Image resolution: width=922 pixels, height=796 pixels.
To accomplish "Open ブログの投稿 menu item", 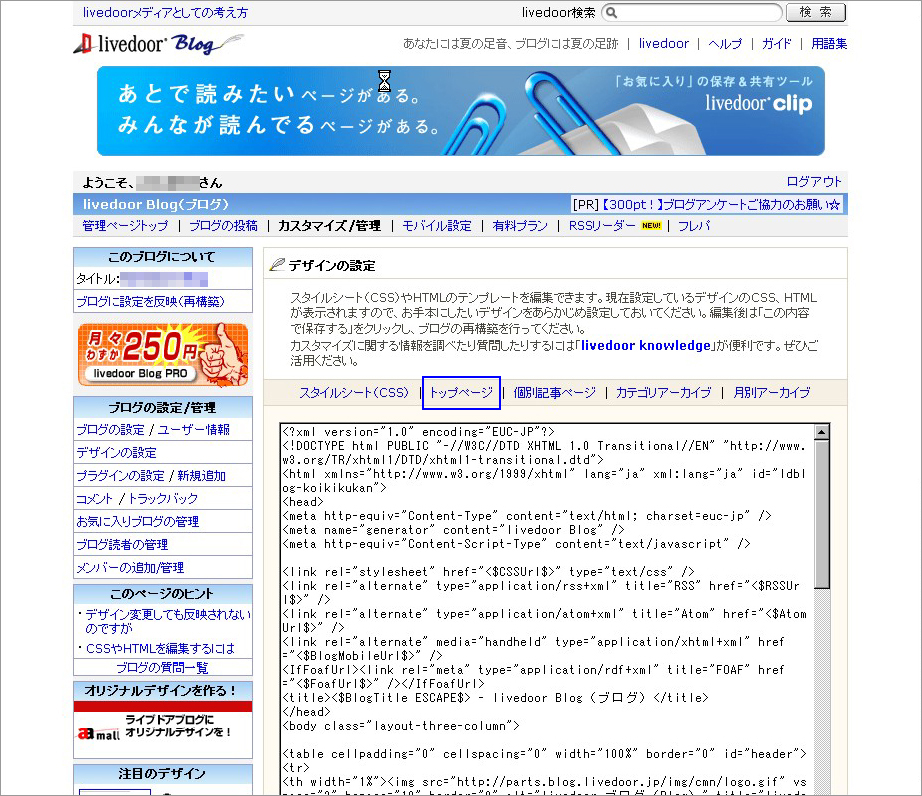I will [x=223, y=226].
